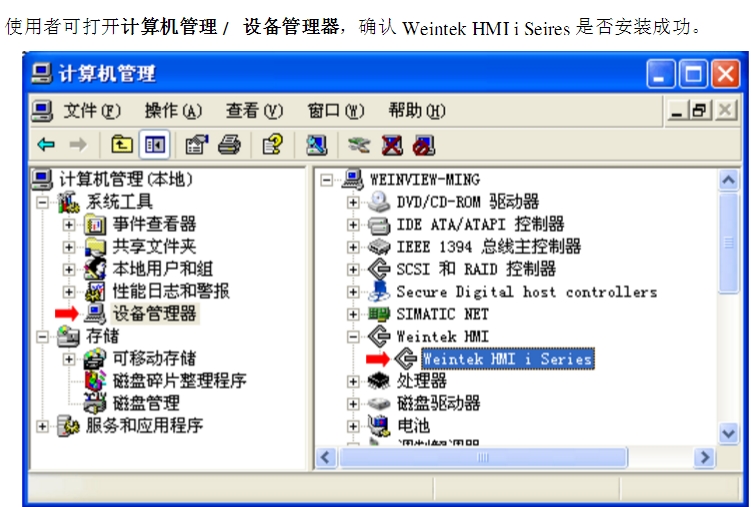Image resolution: width=753 pixels, height=507 pixels.
Task: Click the 事件查看器 icon
Action: tap(95, 224)
